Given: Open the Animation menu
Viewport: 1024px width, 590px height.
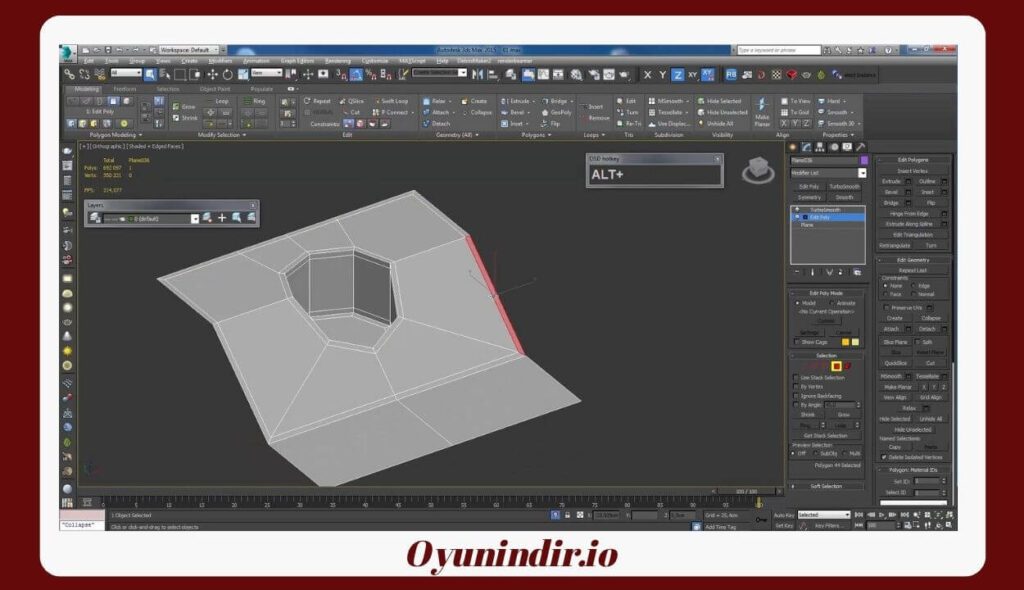Looking at the screenshot, I should (256, 61).
